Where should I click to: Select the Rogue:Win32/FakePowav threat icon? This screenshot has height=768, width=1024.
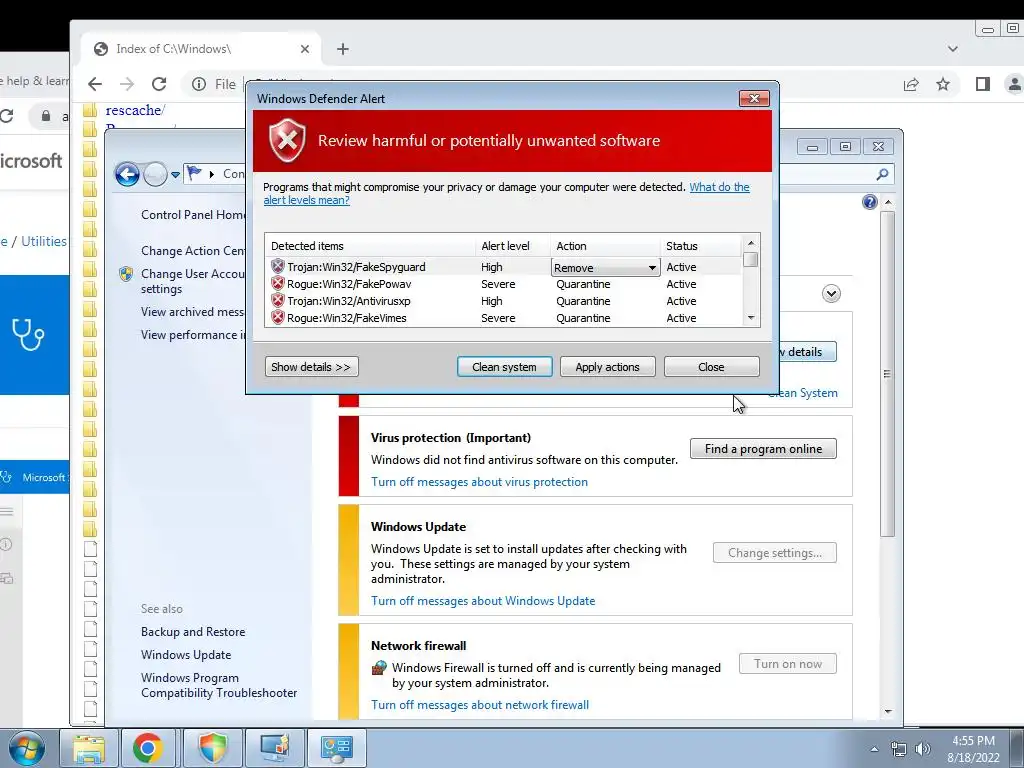click(x=278, y=283)
